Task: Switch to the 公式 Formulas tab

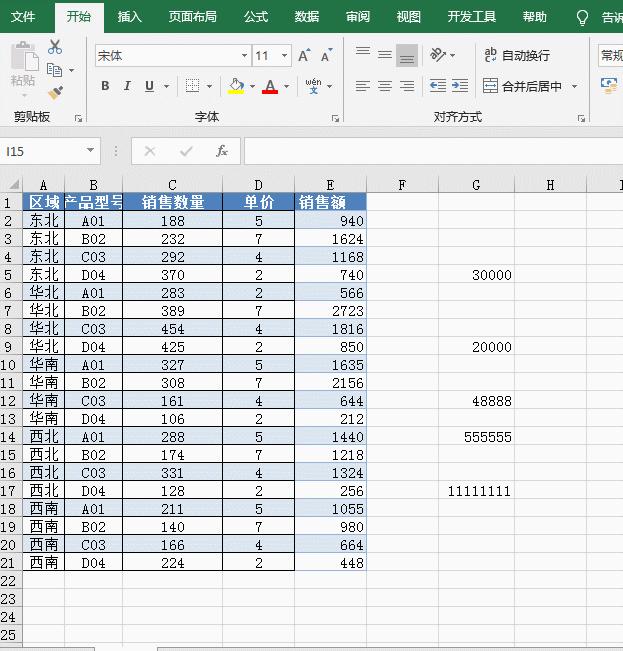Action: [x=256, y=17]
